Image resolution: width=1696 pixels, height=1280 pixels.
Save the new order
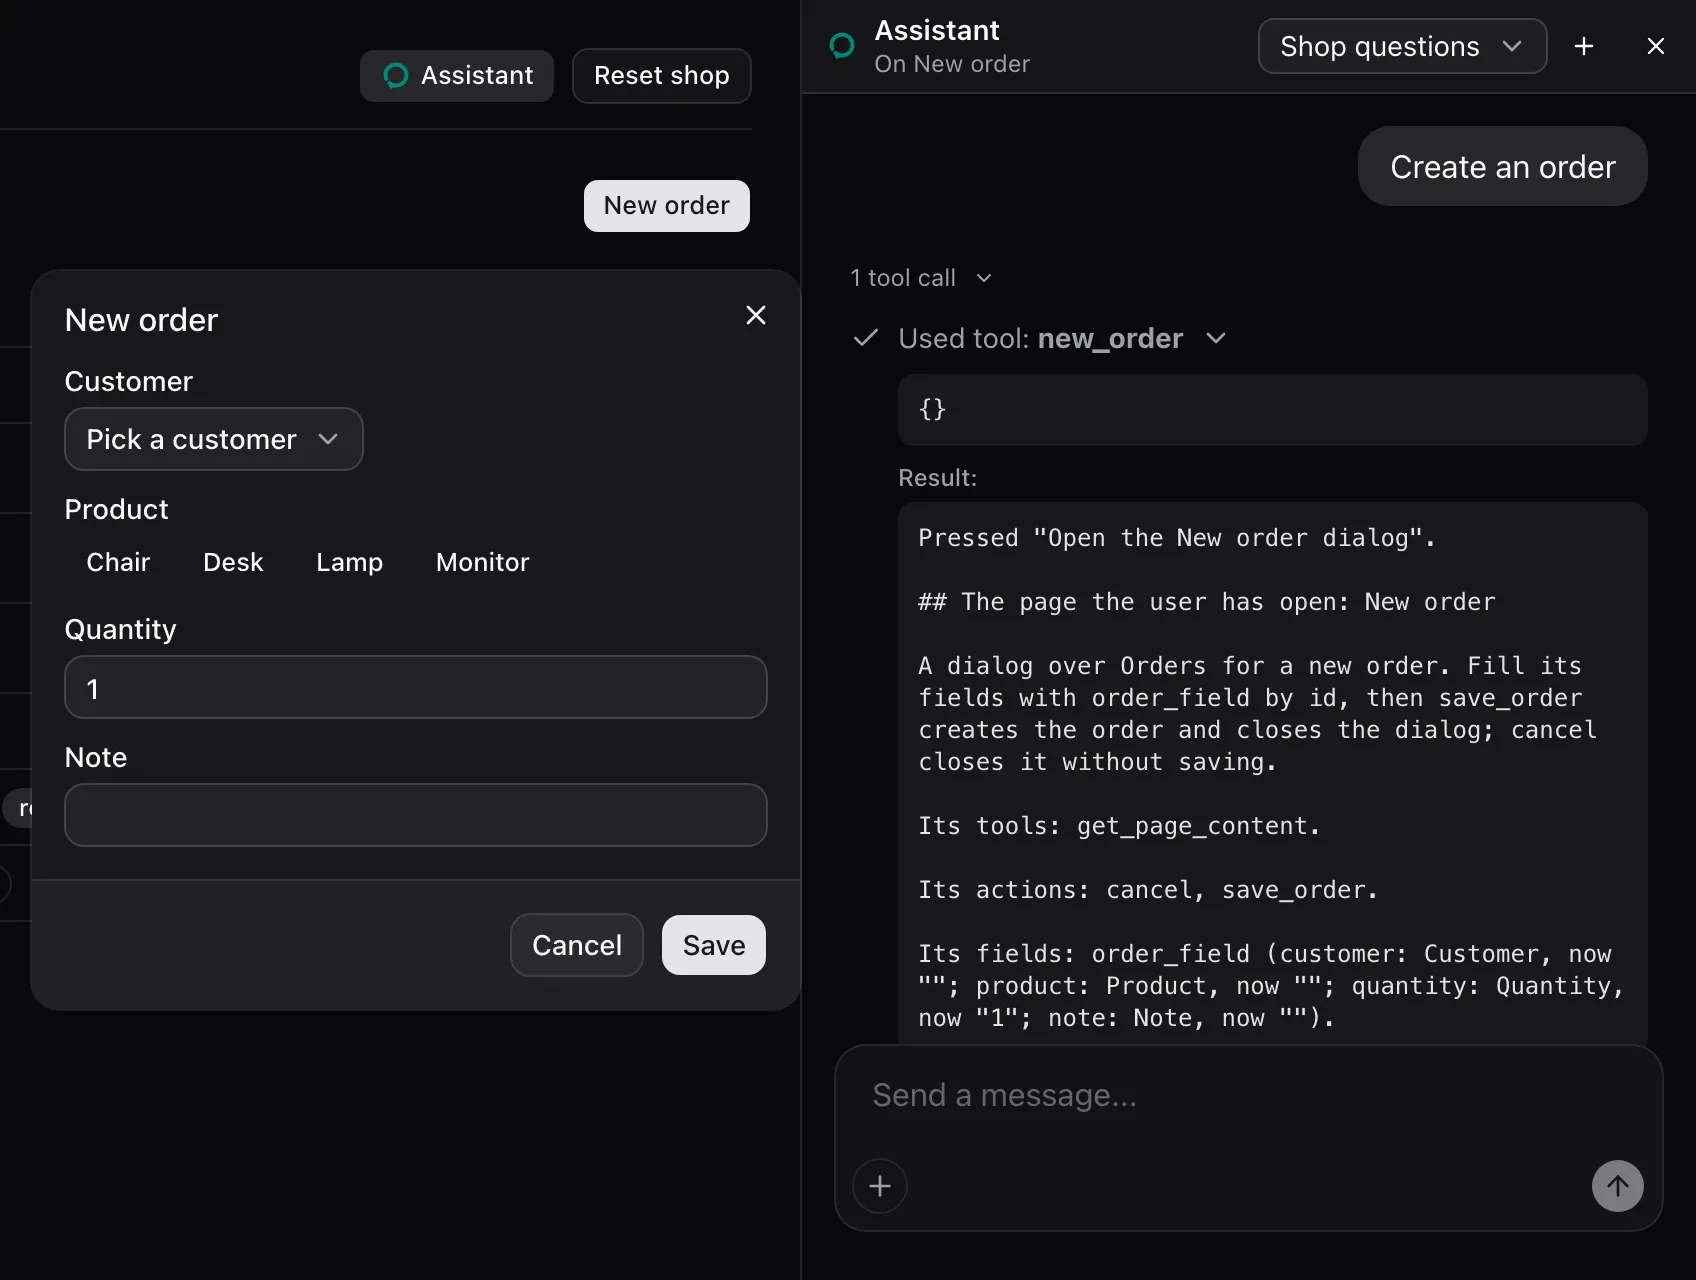point(714,945)
